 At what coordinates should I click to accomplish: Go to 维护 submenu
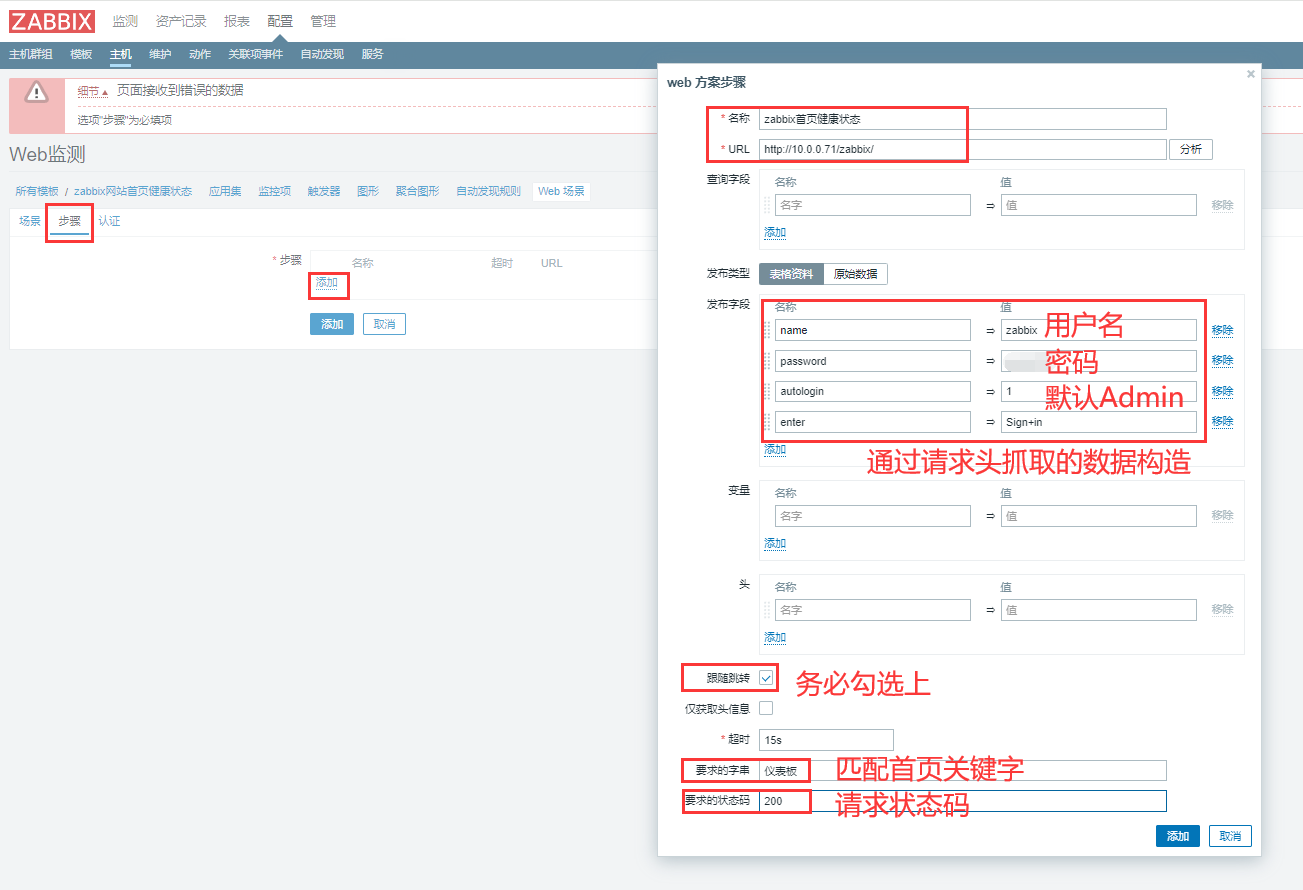[x=159, y=54]
